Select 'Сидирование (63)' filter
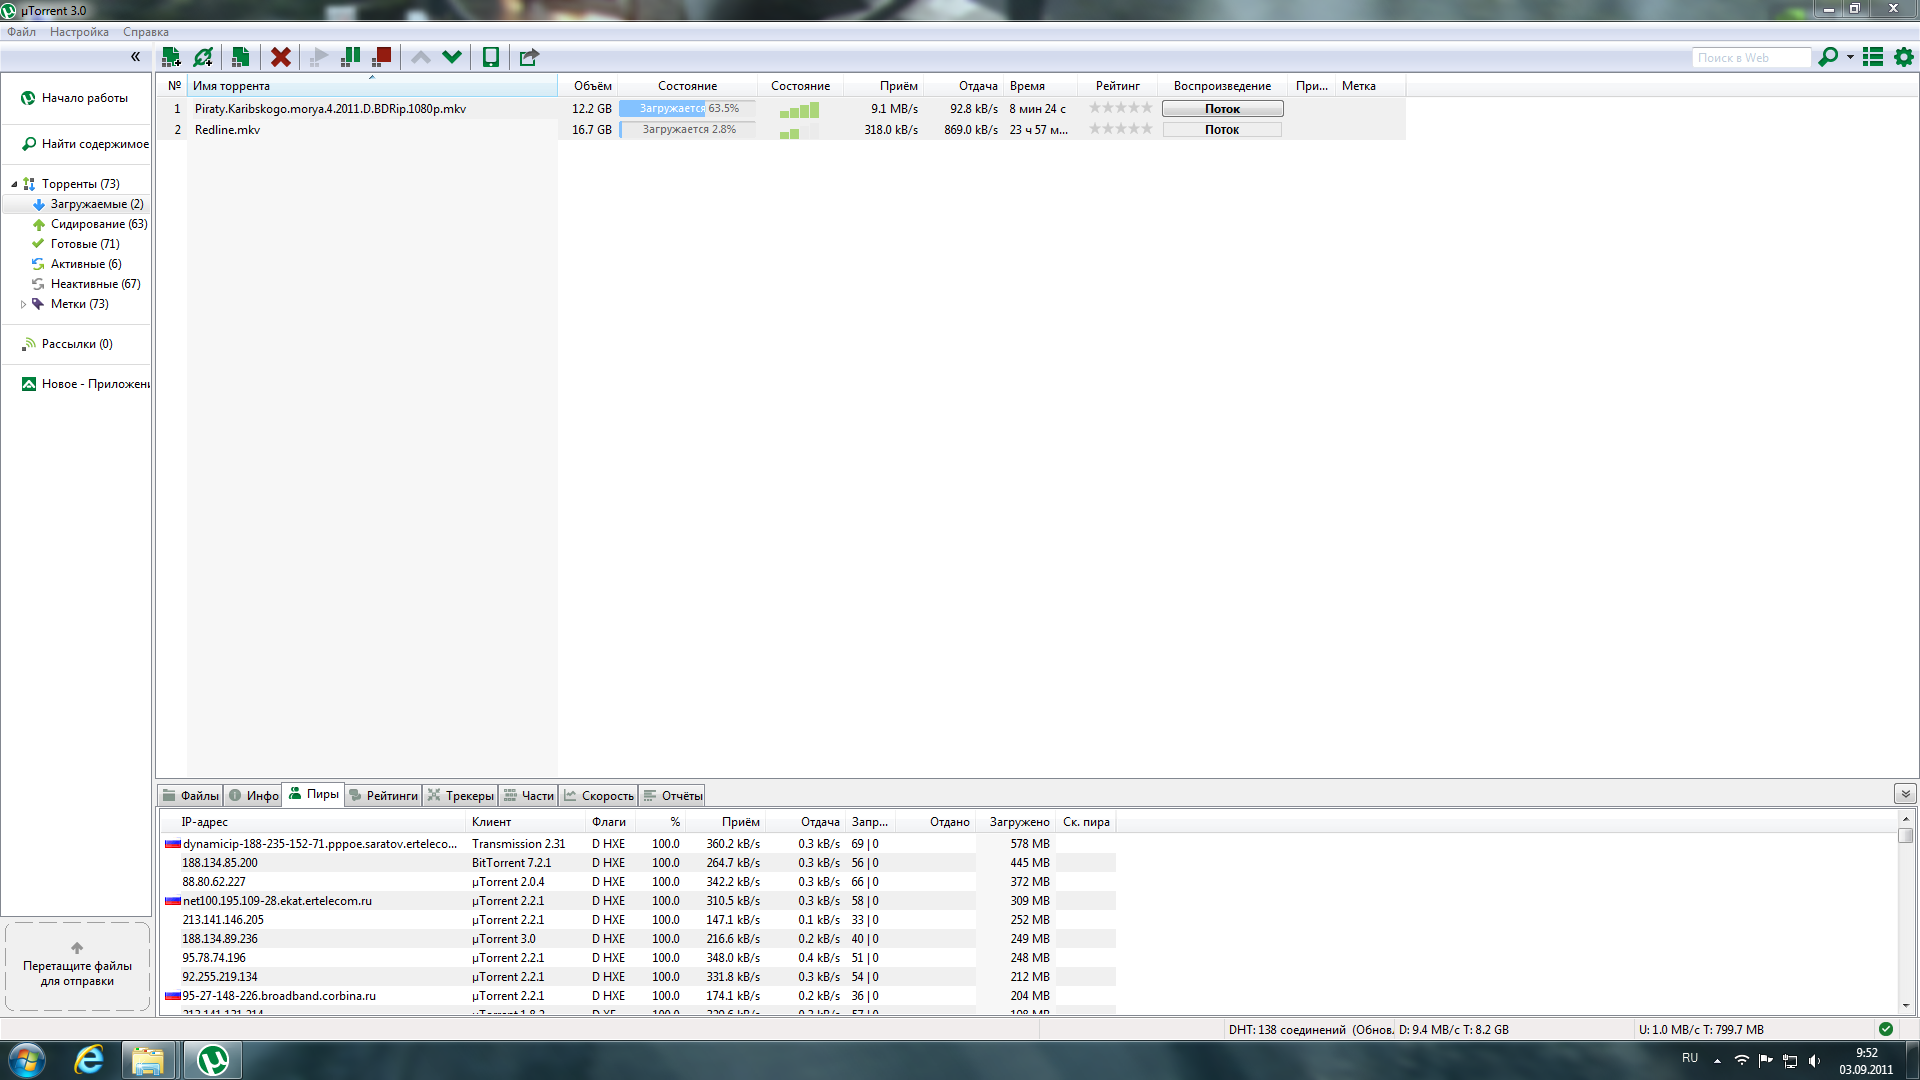This screenshot has height=1080, width=1920. point(89,224)
